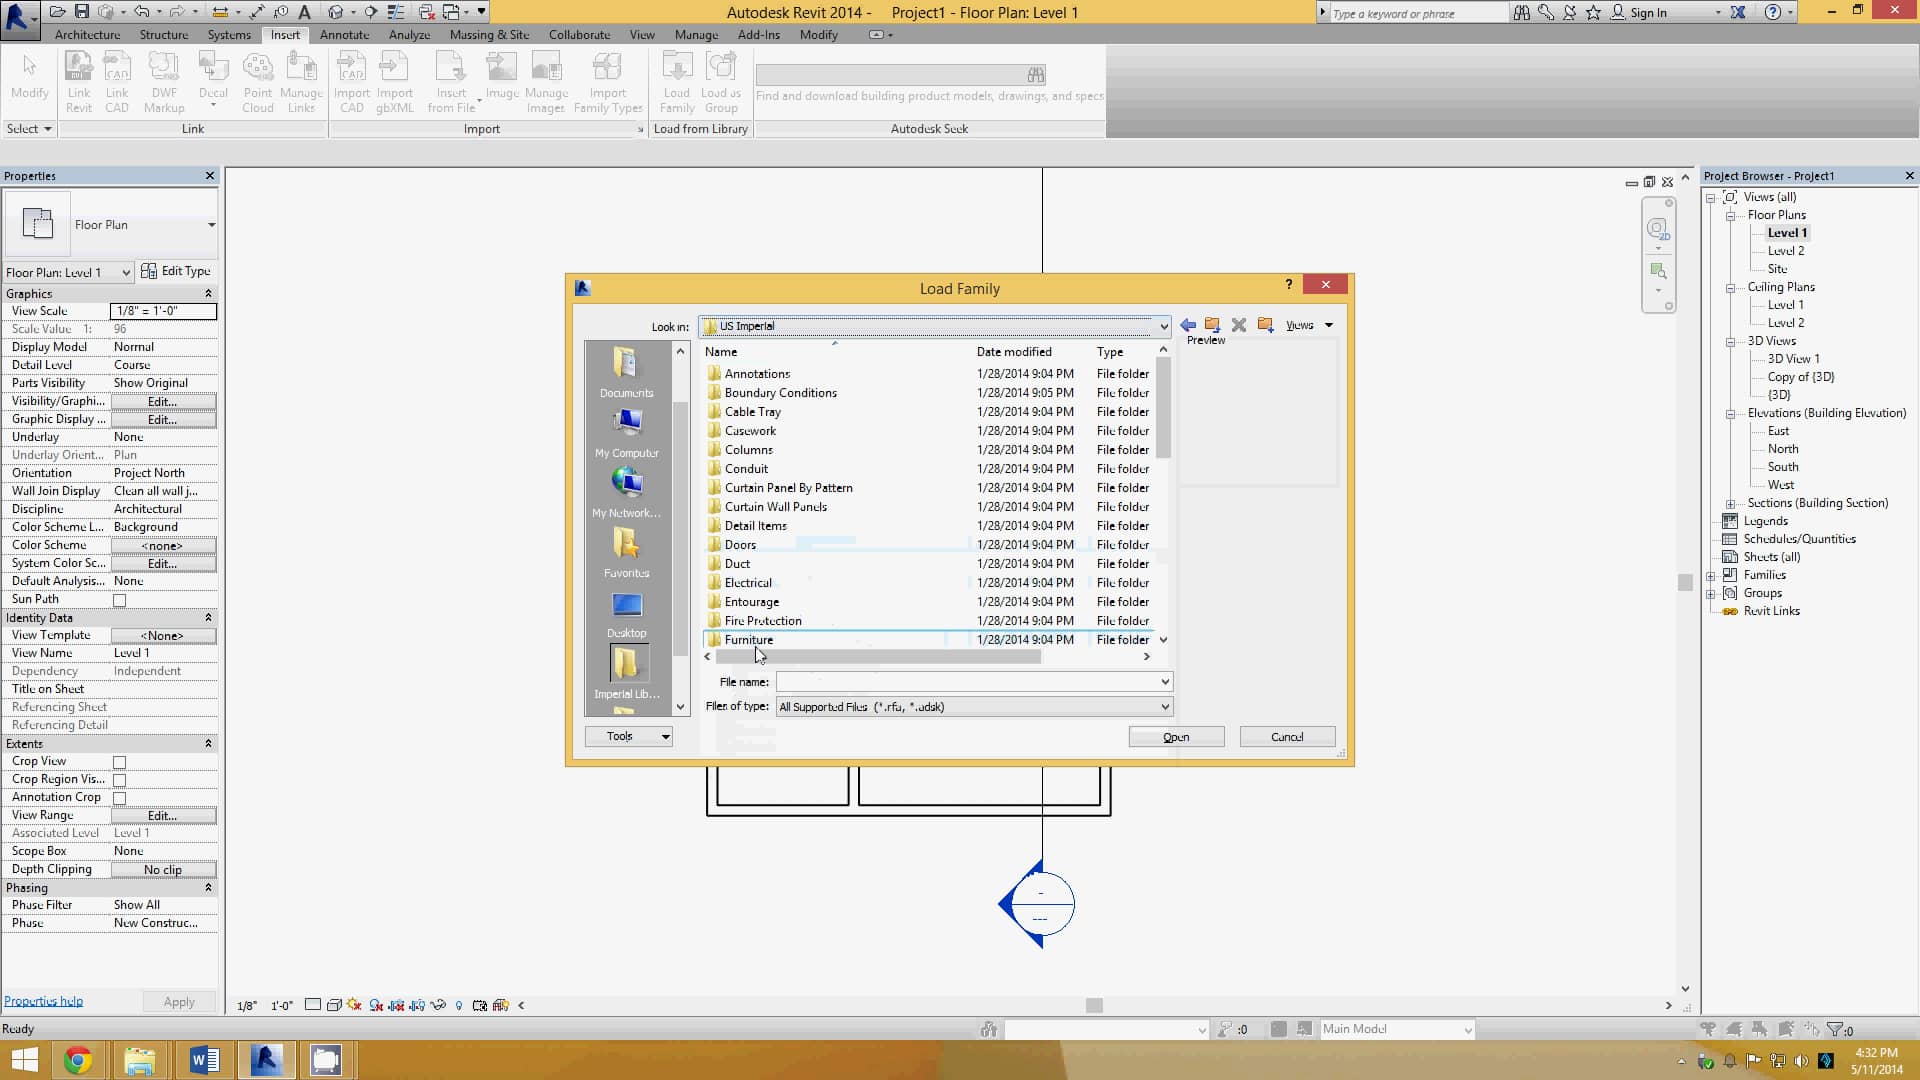Open the Look in dropdown showing US Imperial
1920x1080 pixels.
(1162, 326)
